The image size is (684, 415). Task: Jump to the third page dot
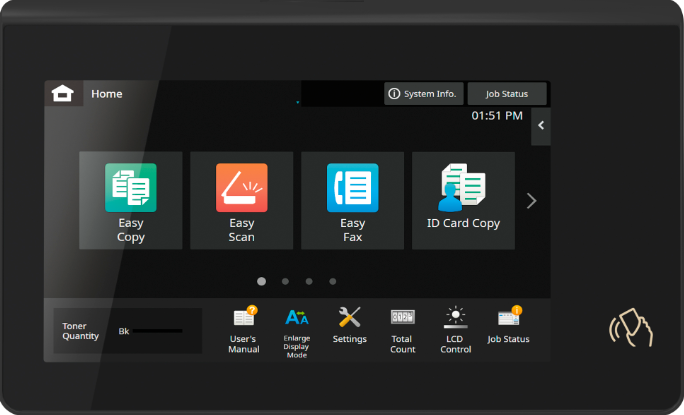(309, 282)
